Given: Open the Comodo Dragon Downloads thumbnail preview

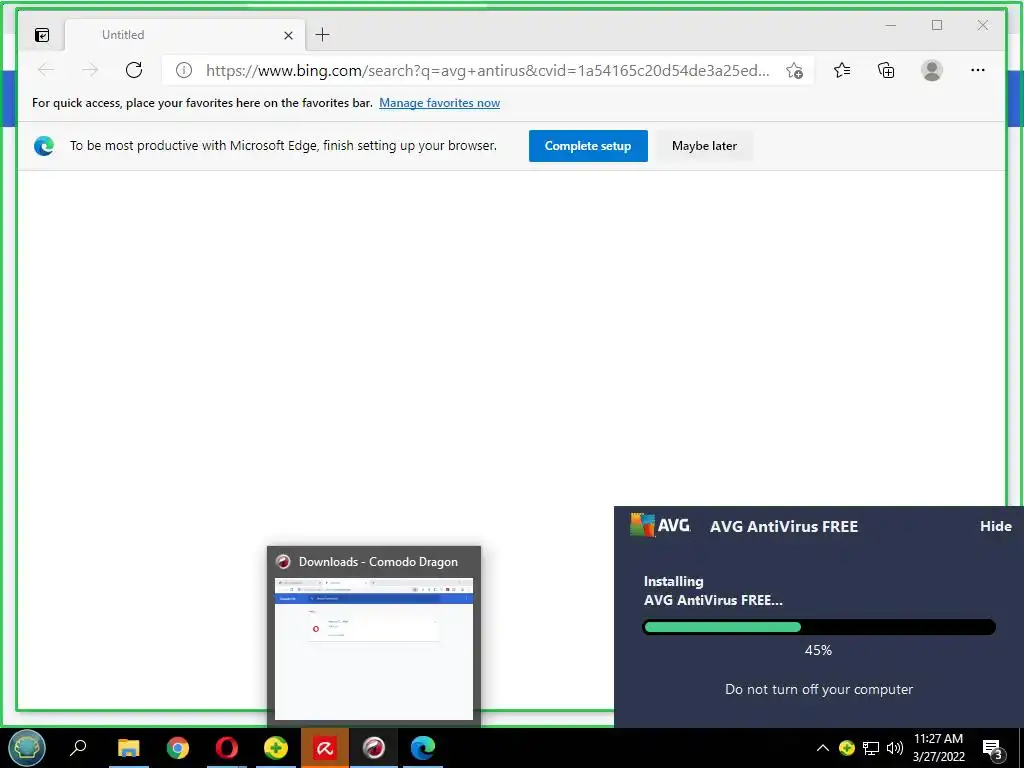Looking at the screenshot, I should pos(374,648).
